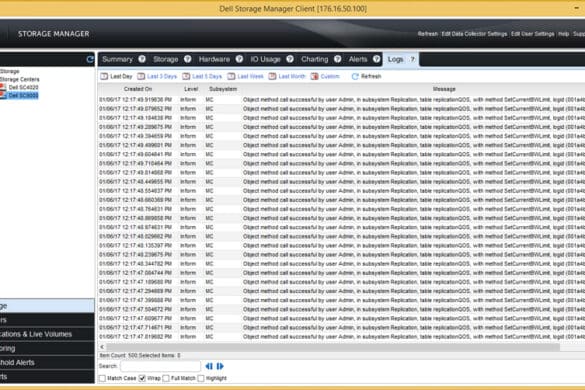Select log row 12:17:47.609677 PM
Viewport: 585px width, 390px height.
tap(341, 318)
